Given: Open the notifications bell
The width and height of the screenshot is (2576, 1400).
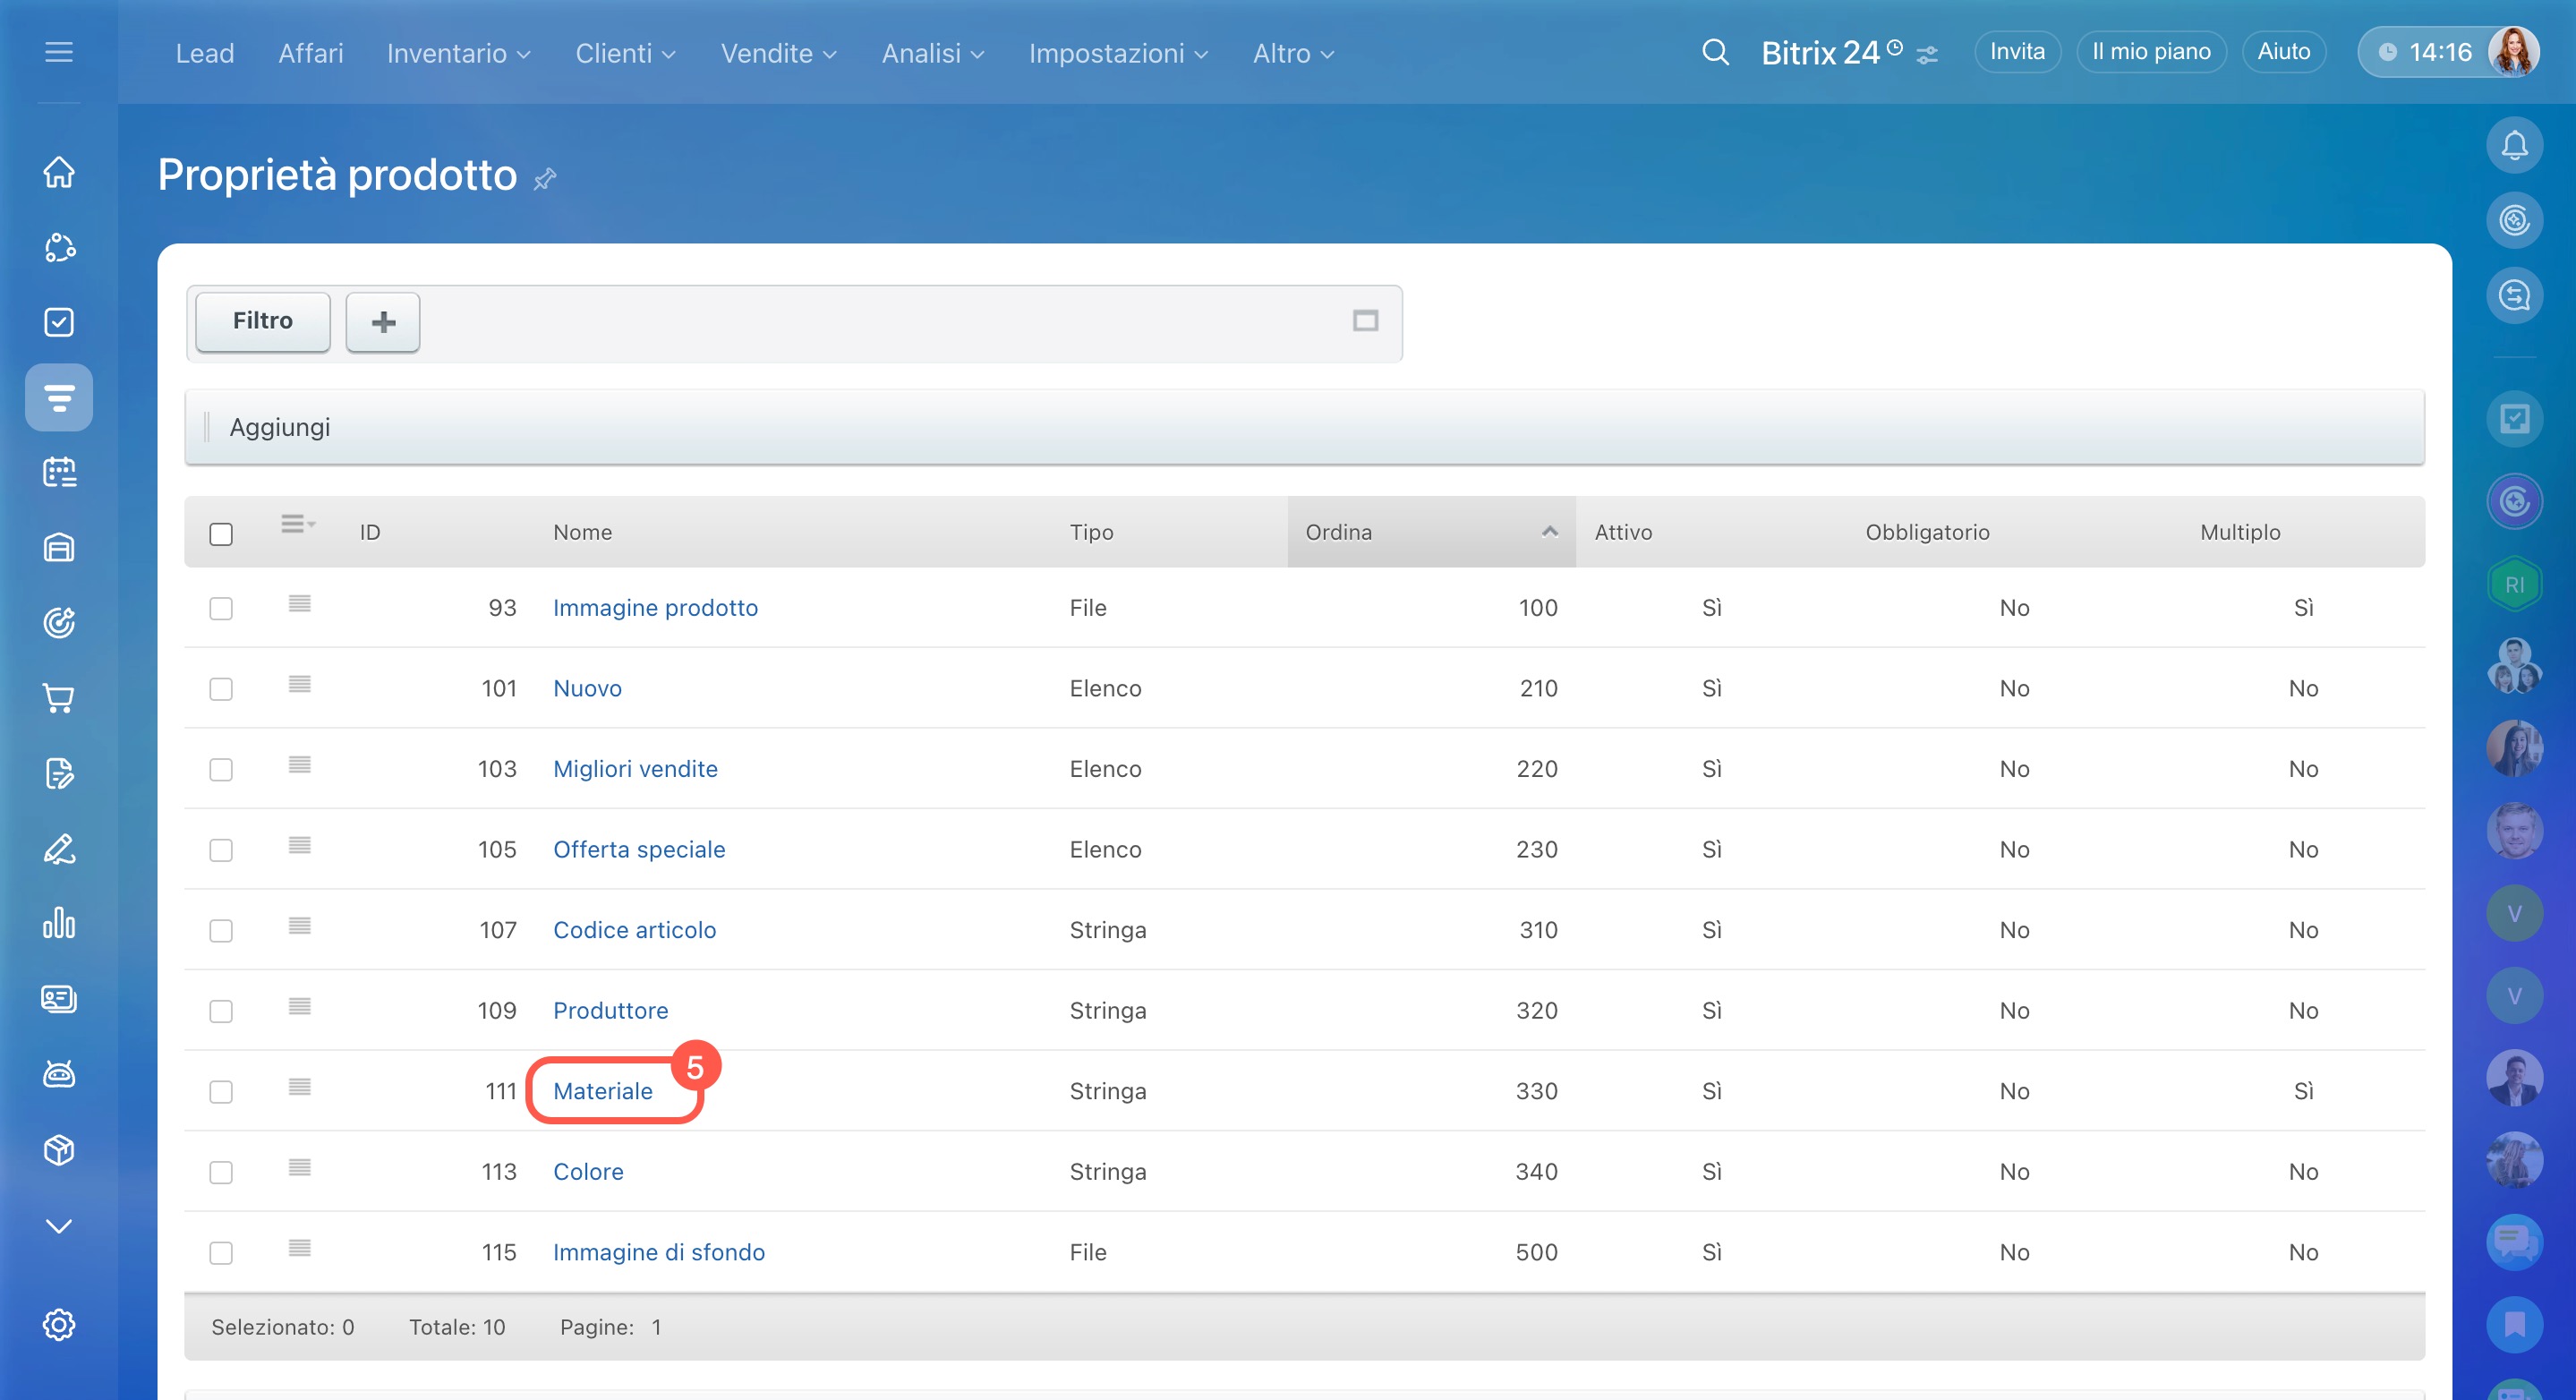Looking at the screenshot, I should 2514,146.
